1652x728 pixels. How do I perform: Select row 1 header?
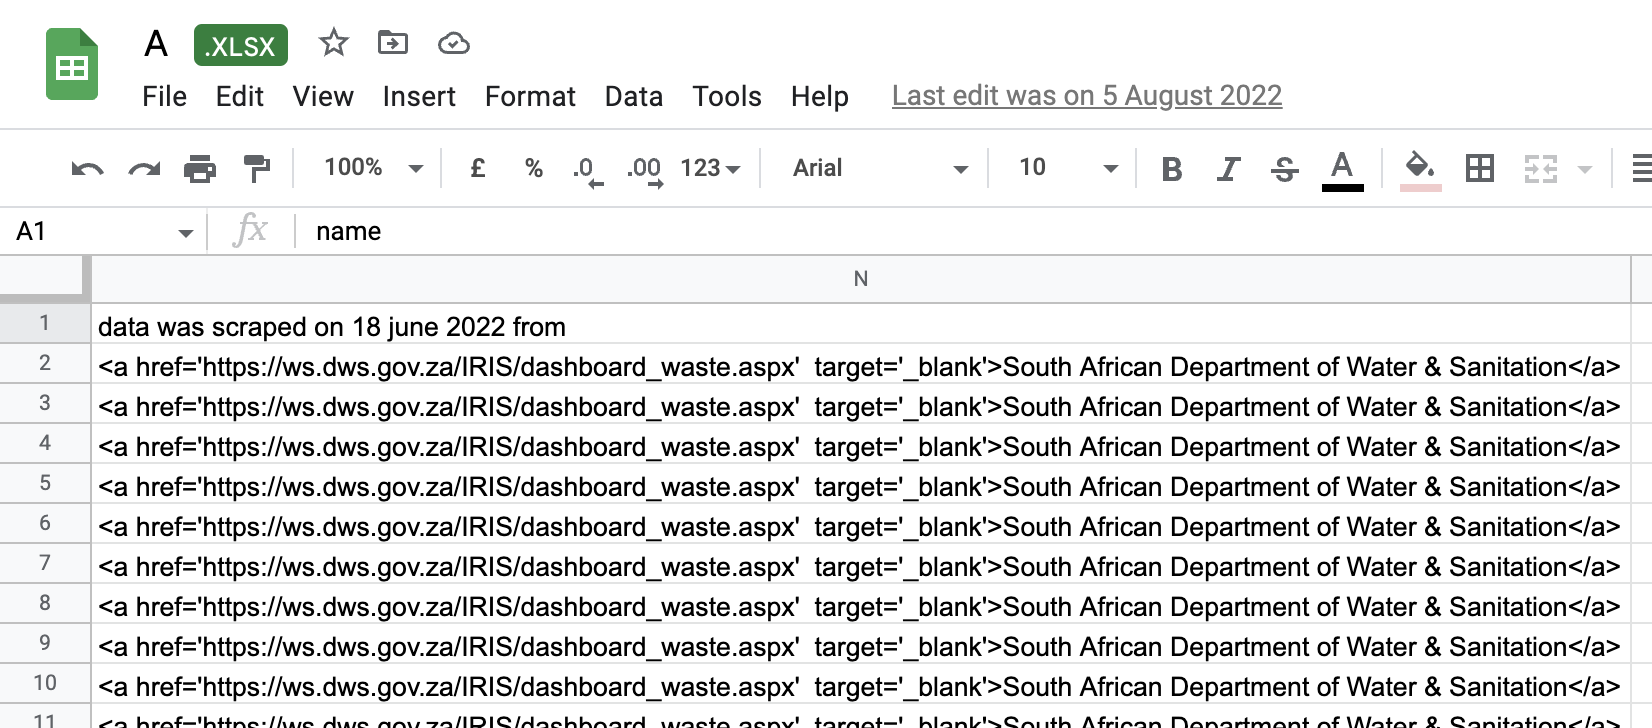pos(44,323)
